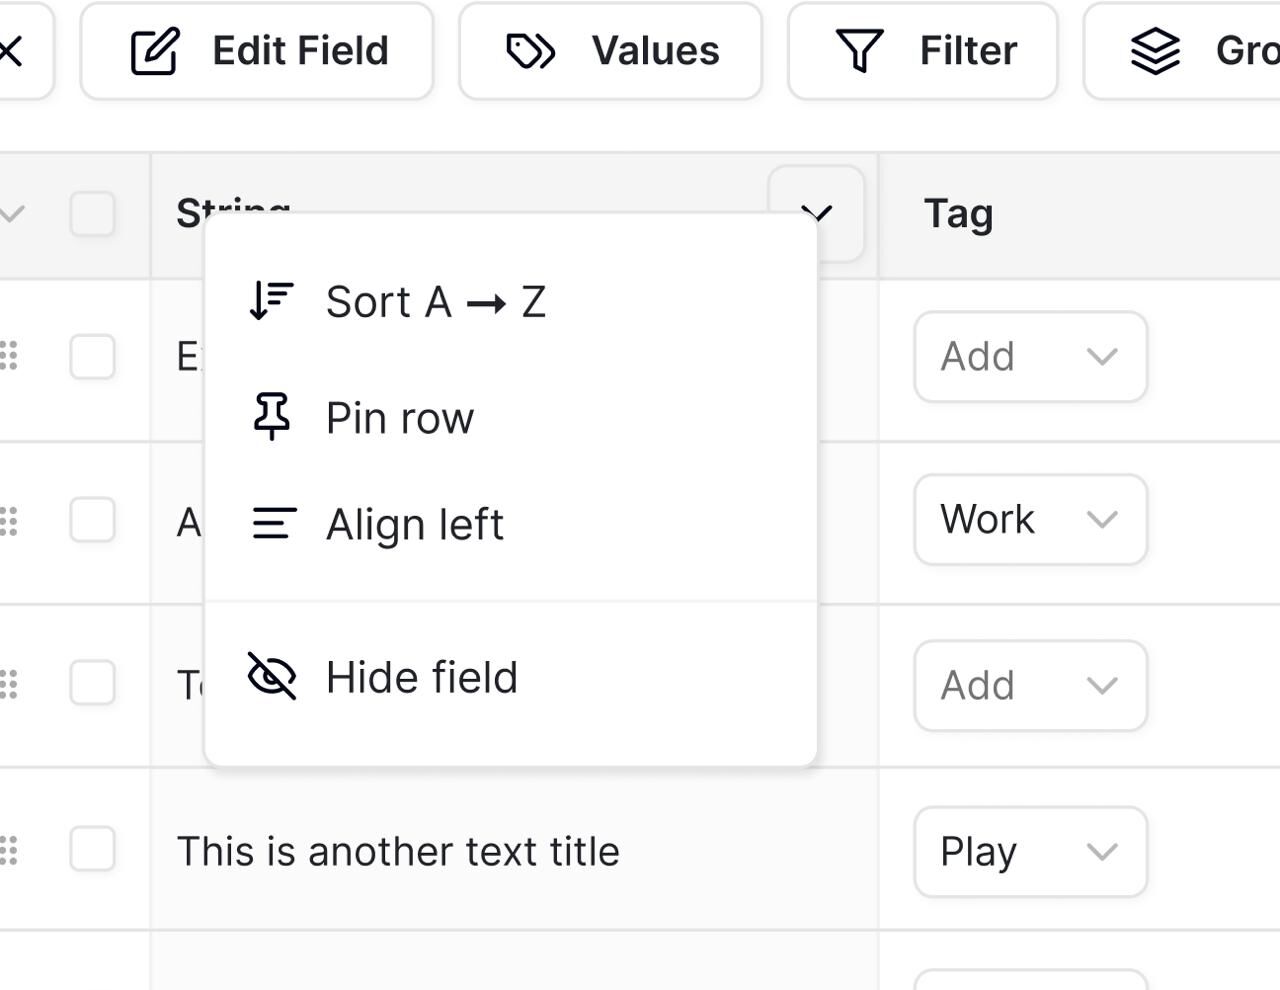Click the crossed-eye Hide field icon
The height and width of the screenshot is (990, 1280).
[271, 676]
